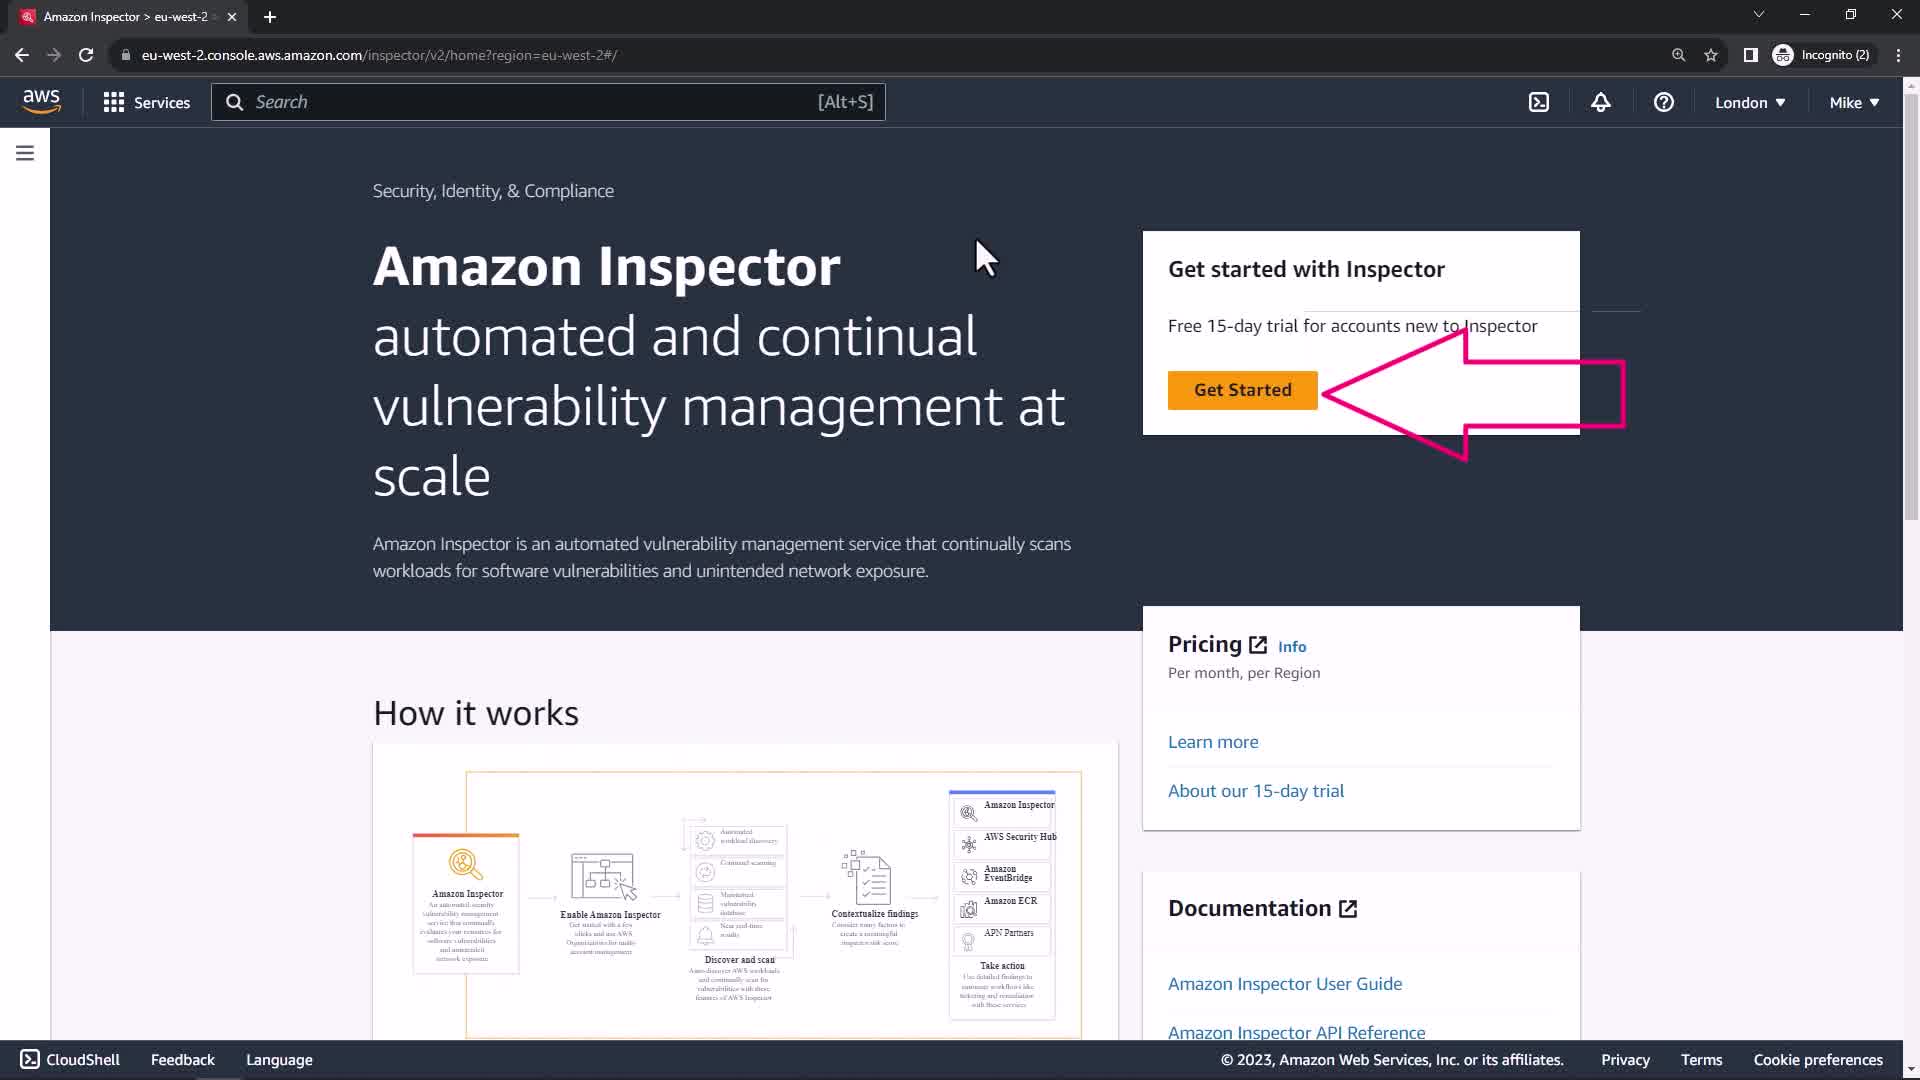Open About our 15-day trial link
Screen dimensions: 1920x1080
click(x=1256, y=791)
